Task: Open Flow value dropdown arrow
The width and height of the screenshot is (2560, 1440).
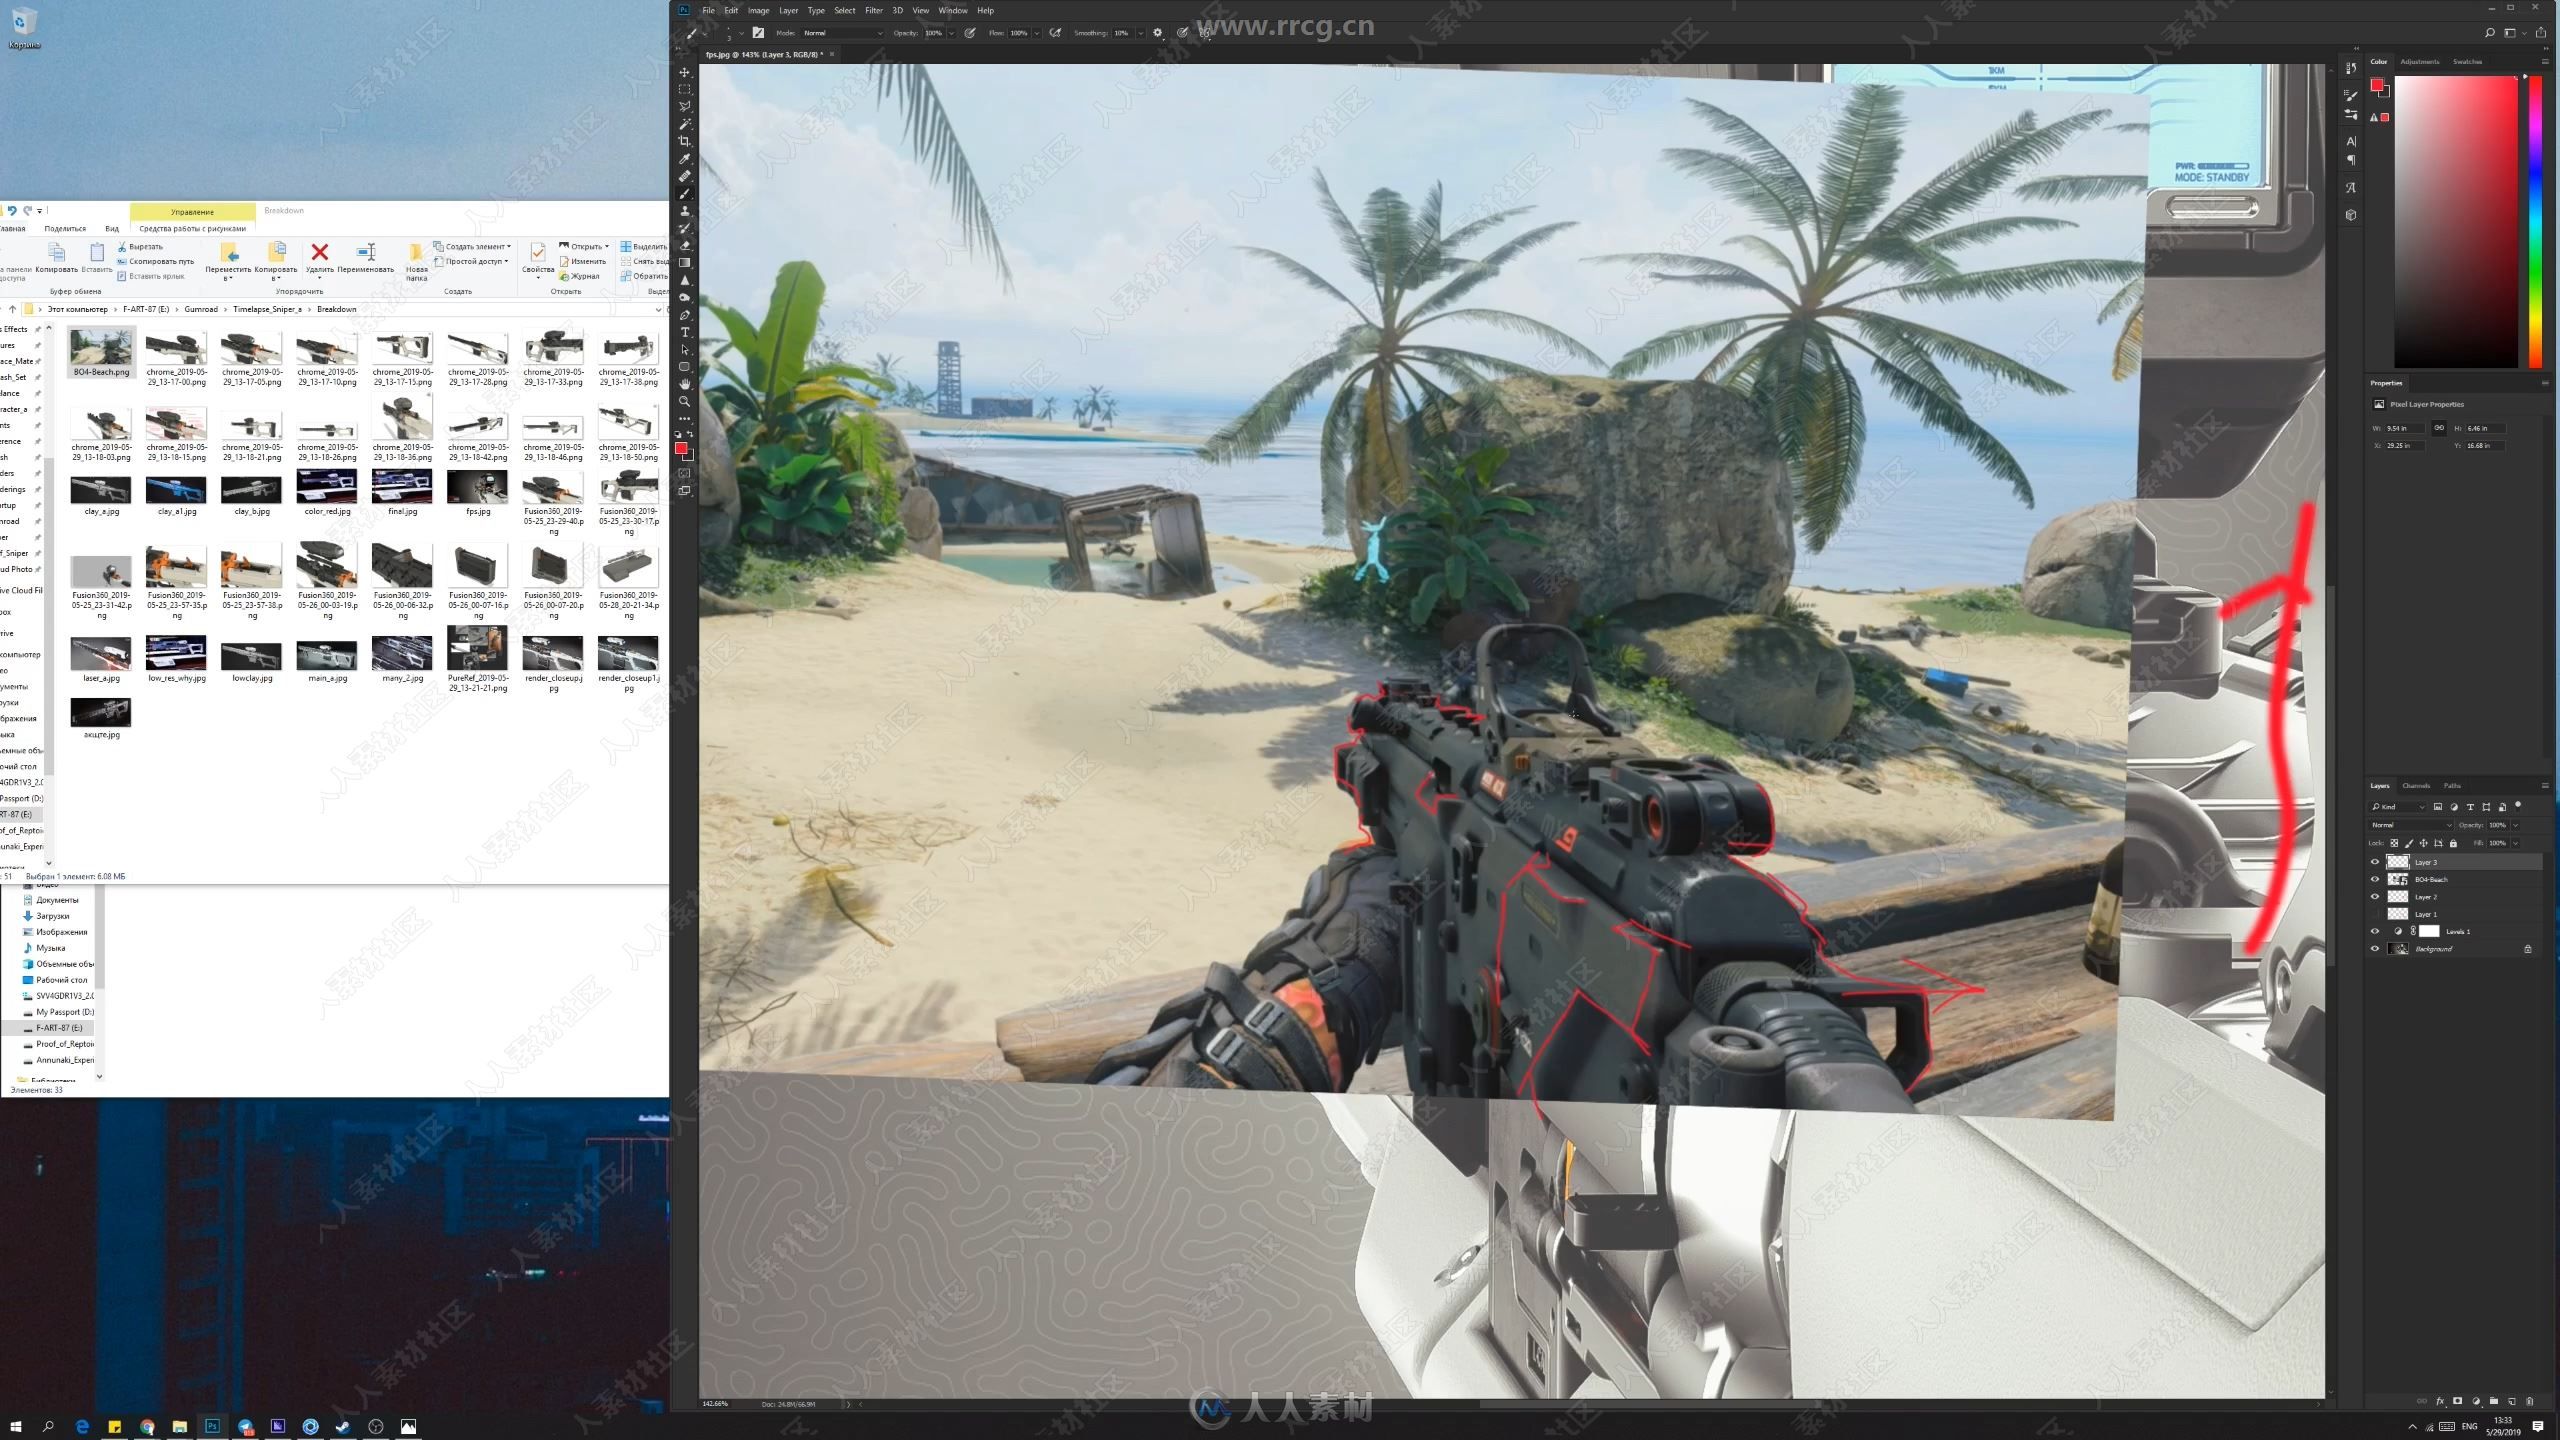Action: click(1037, 33)
